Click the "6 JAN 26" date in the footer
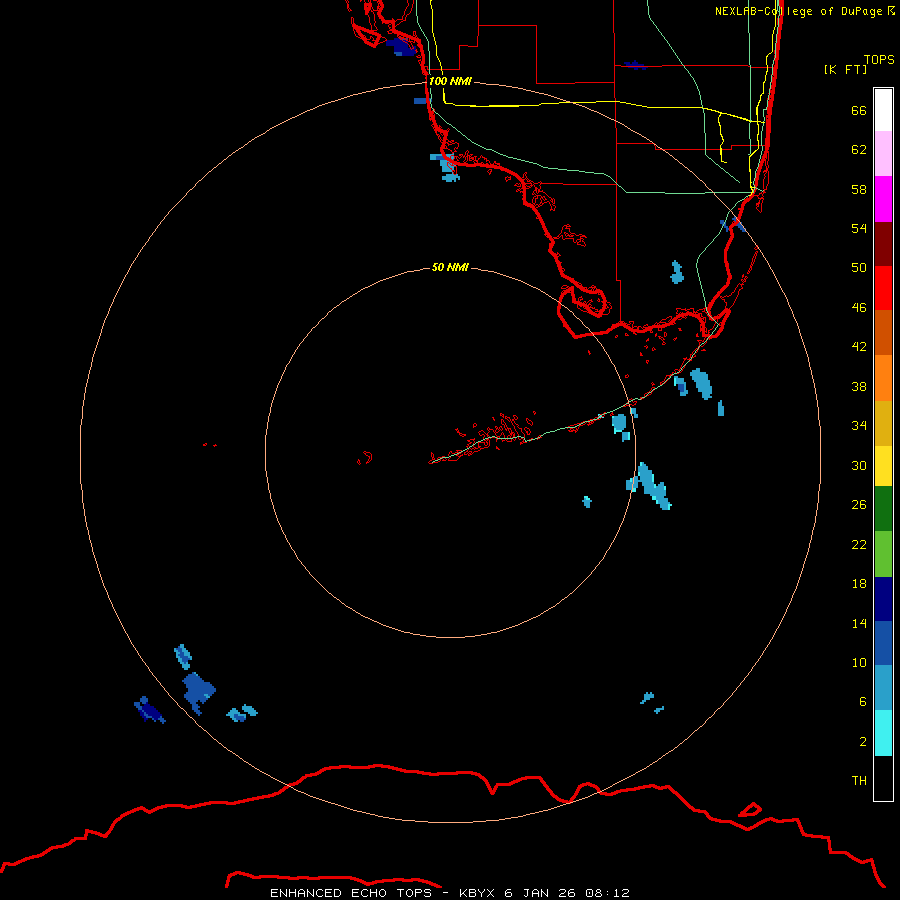The width and height of the screenshot is (900, 900). point(540,893)
